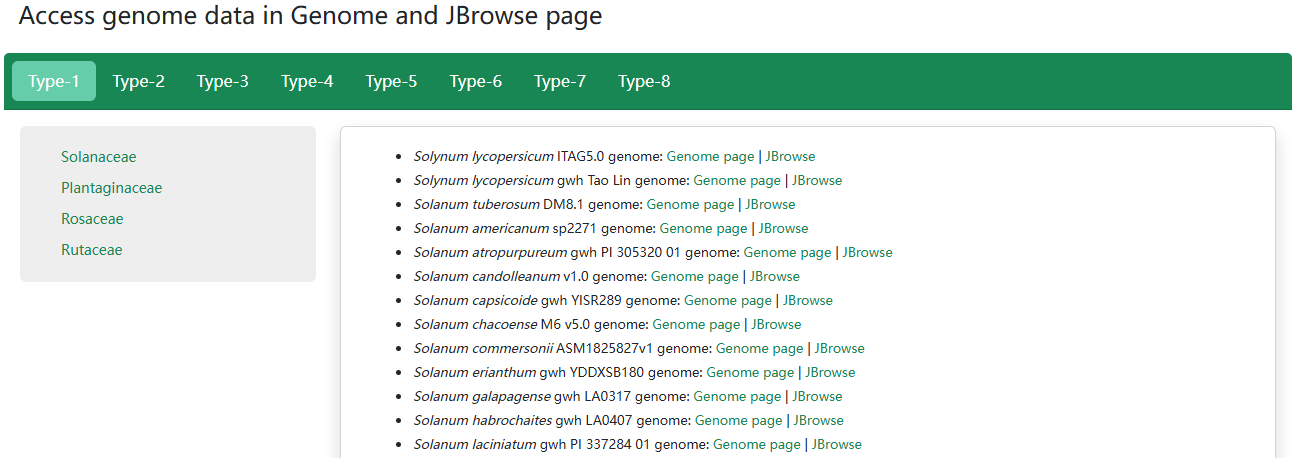This screenshot has height=458, width=1297.
Task: Click the Type-3 tab
Action: coord(222,82)
